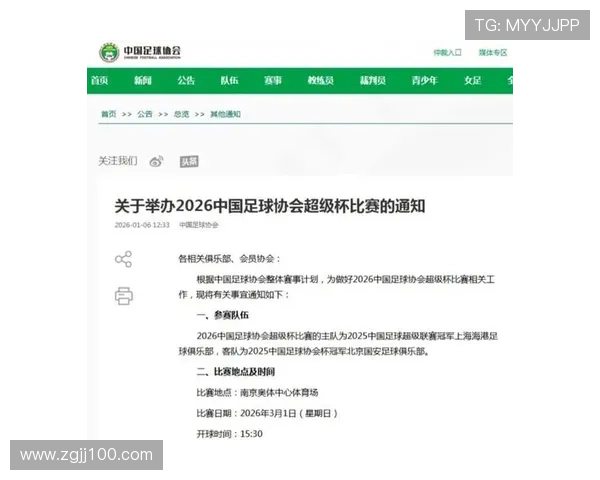This screenshot has height=480, width=600.
Task: Click the source label 中国足球协会 under title
Action: (x=199, y=225)
